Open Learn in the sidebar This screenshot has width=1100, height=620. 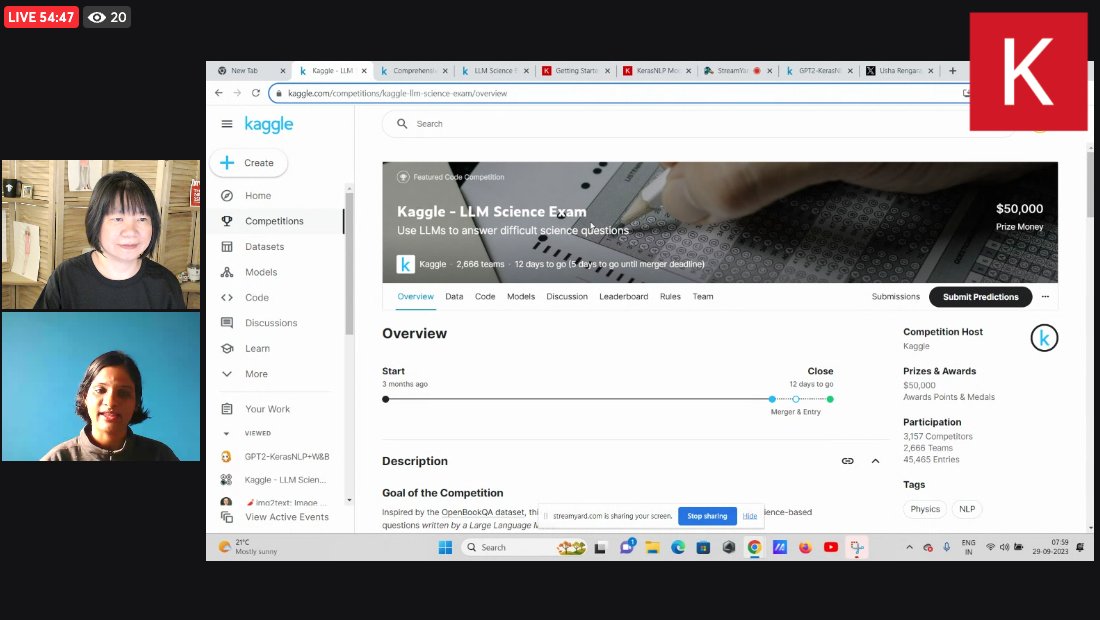pyautogui.click(x=257, y=349)
